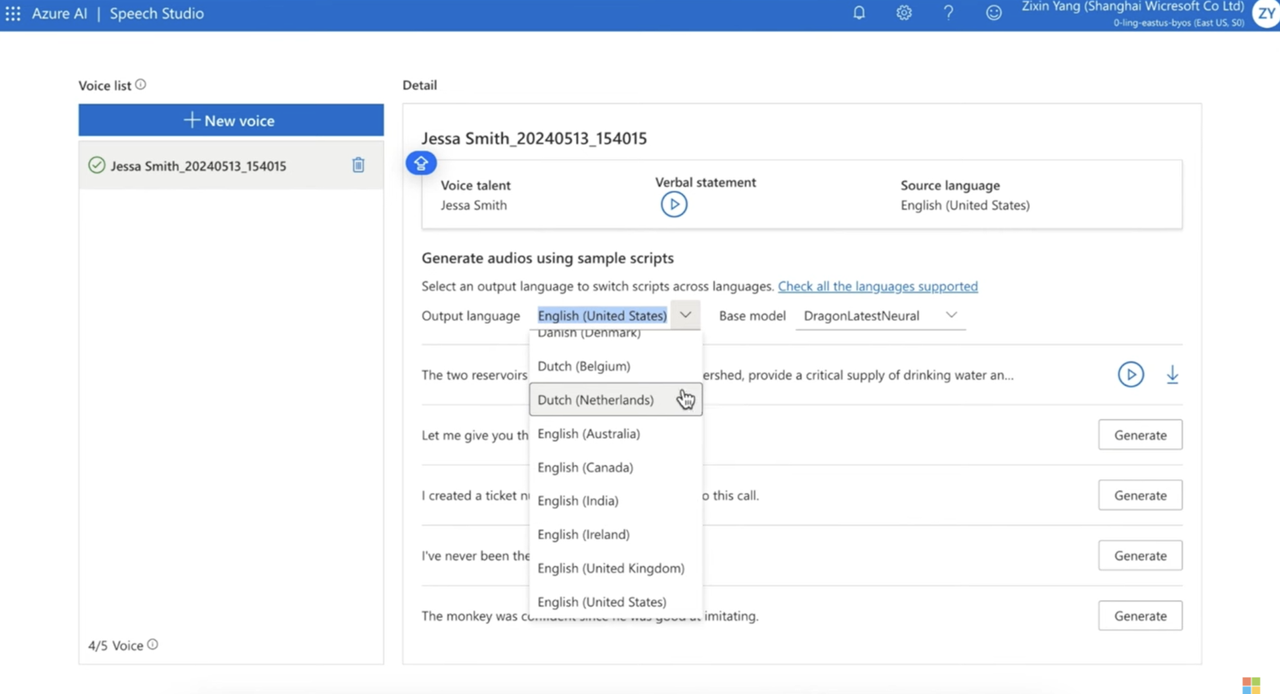Click the detail title Jessa Smith_20240513_154015
The image size is (1280, 694).
pos(534,138)
